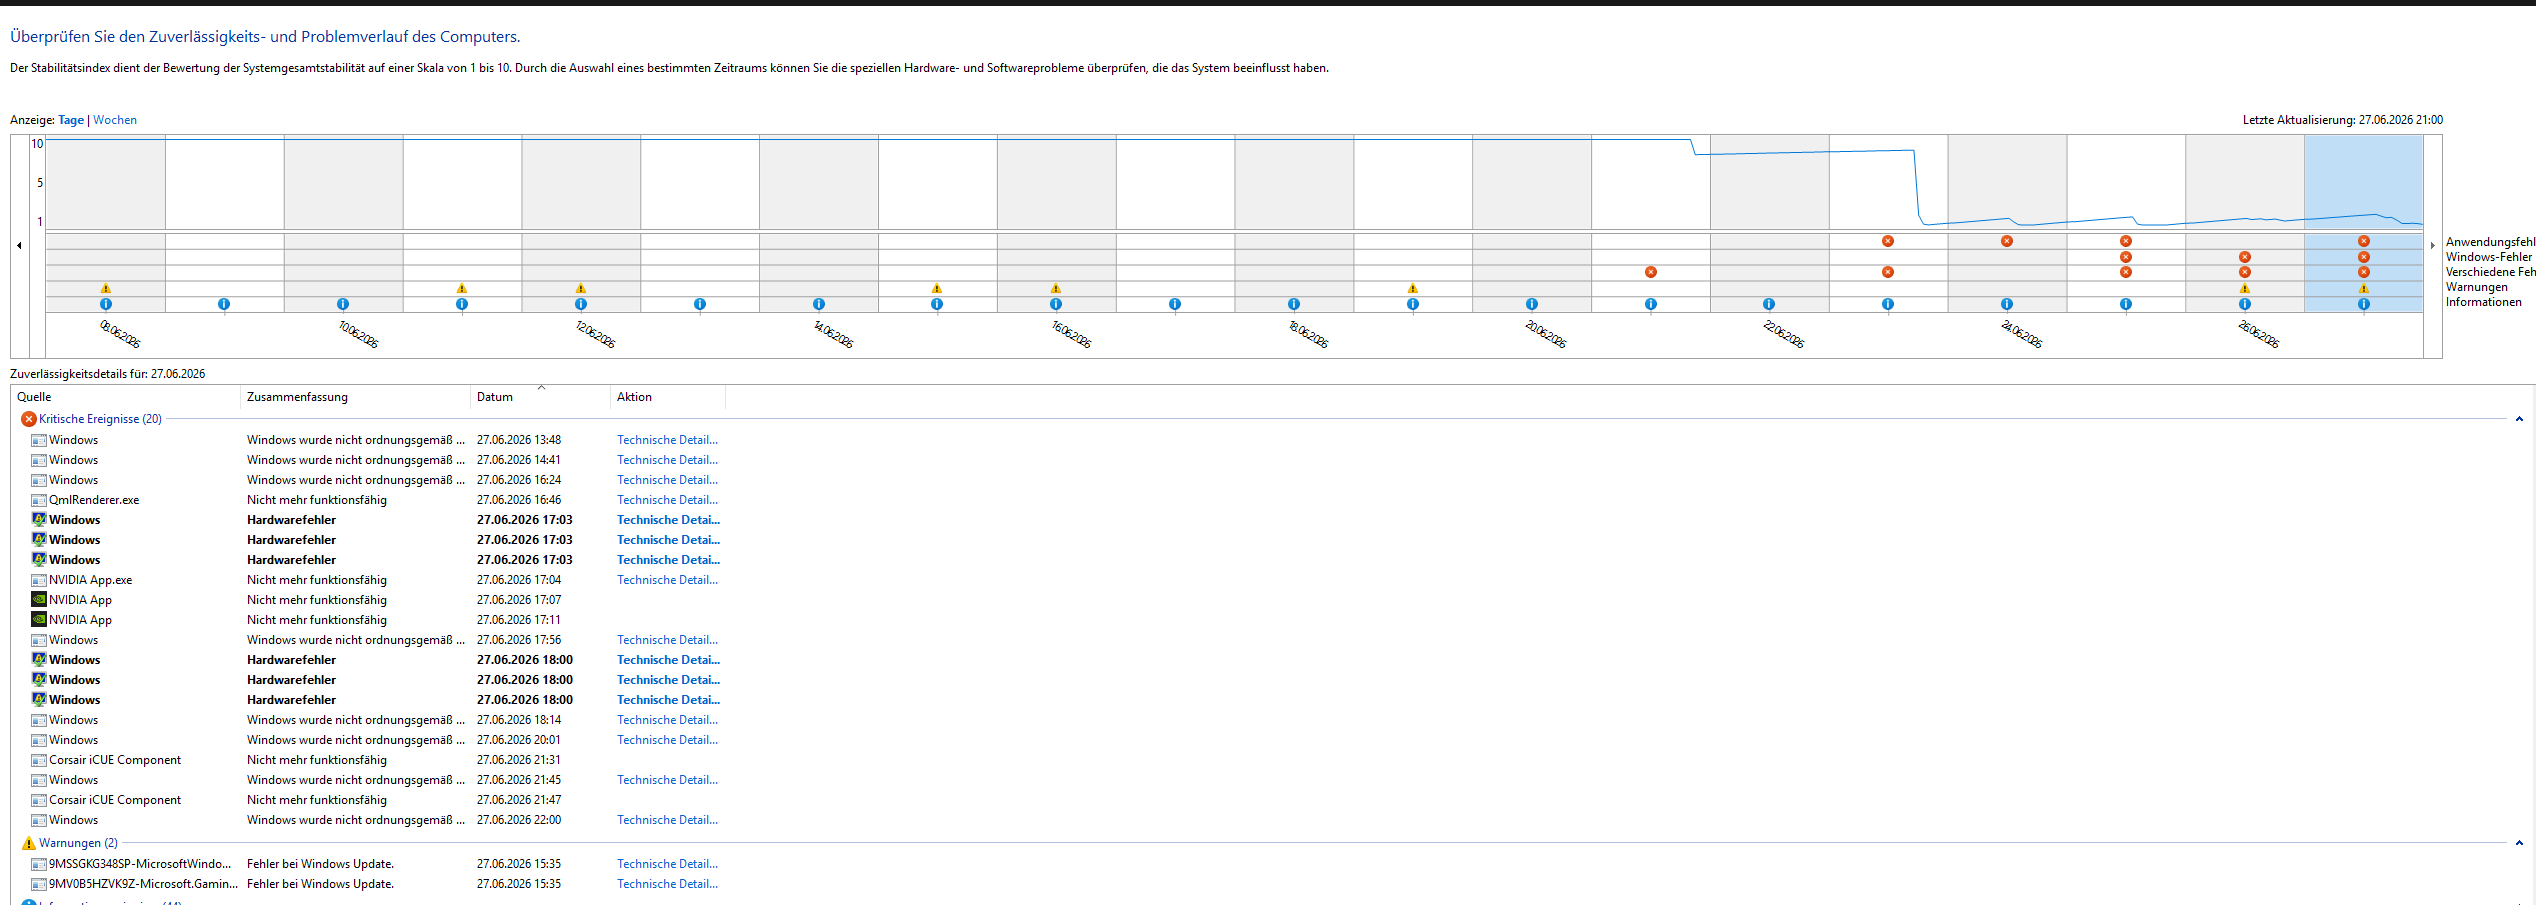2536x905 pixels.
Task: Click the information icon for 22.06.2026 column
Action: (1769, 304)
